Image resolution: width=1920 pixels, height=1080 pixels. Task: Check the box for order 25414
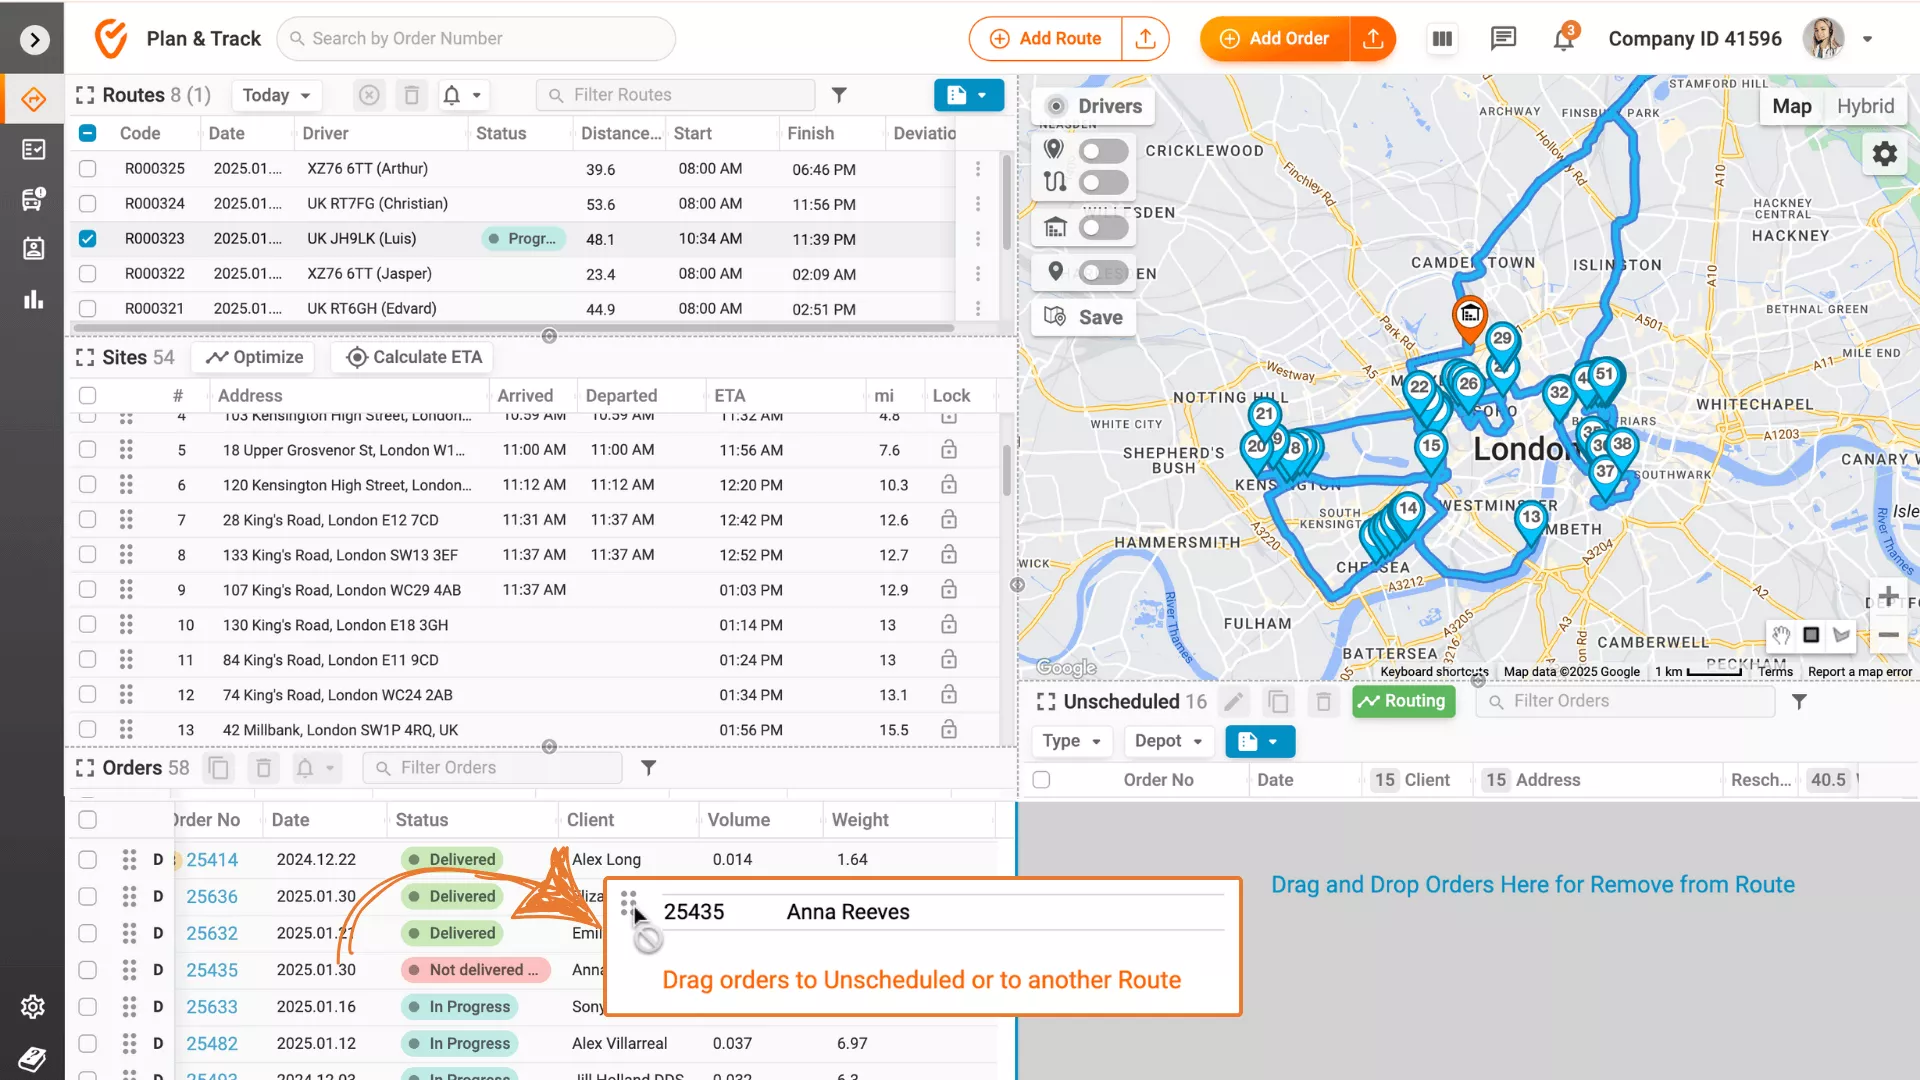click(88, 859)
